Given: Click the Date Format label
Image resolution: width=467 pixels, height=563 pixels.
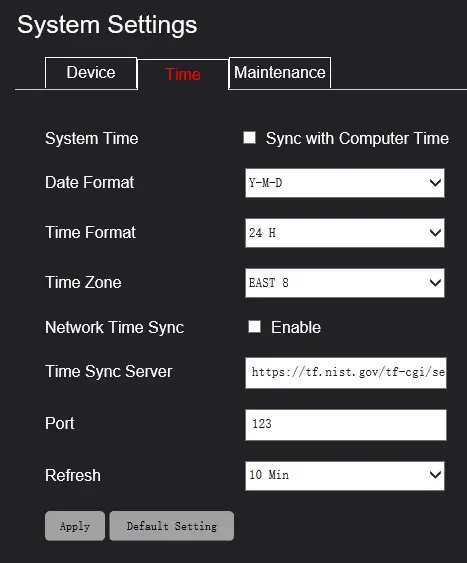Looking at the screenshot, I should (x=89, y=182).
